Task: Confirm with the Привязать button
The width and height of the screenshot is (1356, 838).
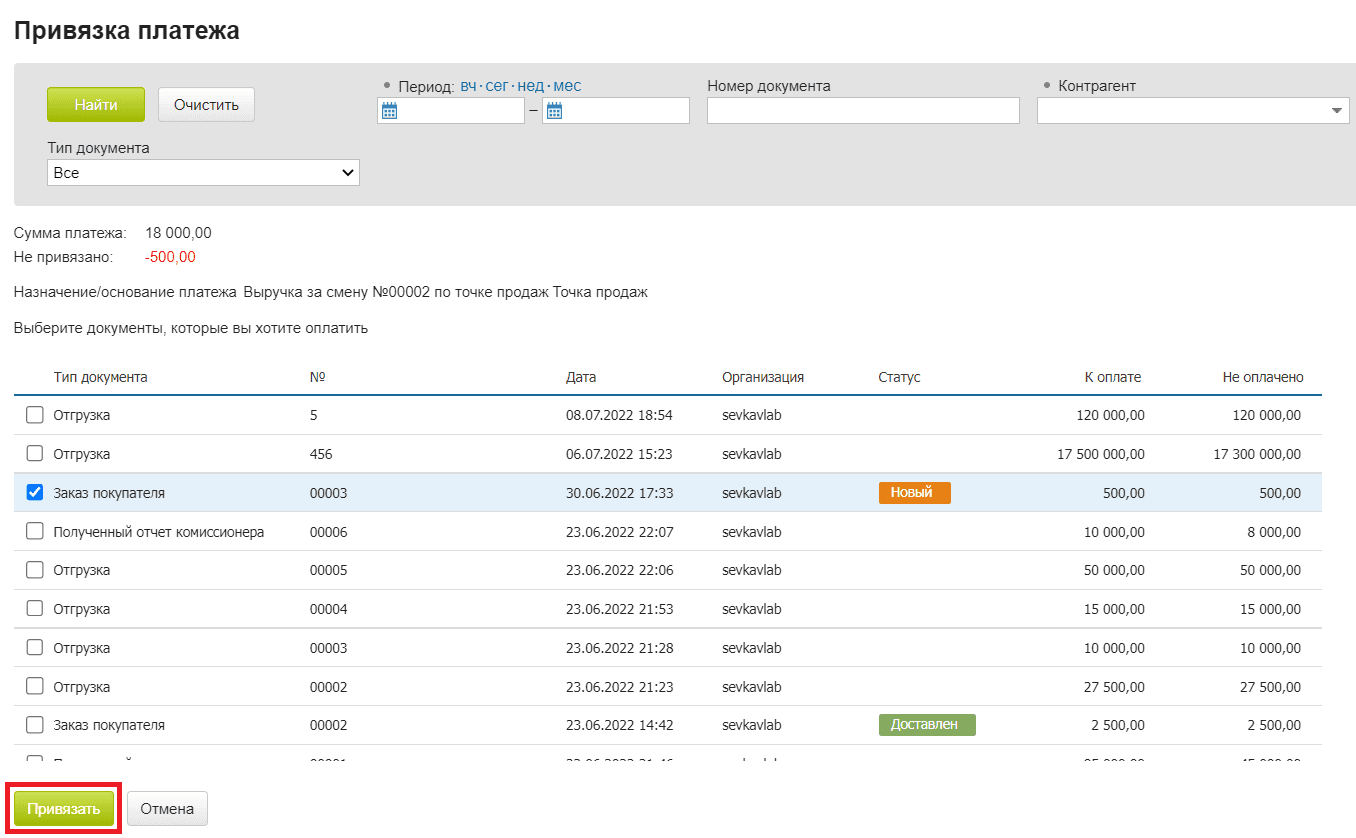Action: pos(64,809)
